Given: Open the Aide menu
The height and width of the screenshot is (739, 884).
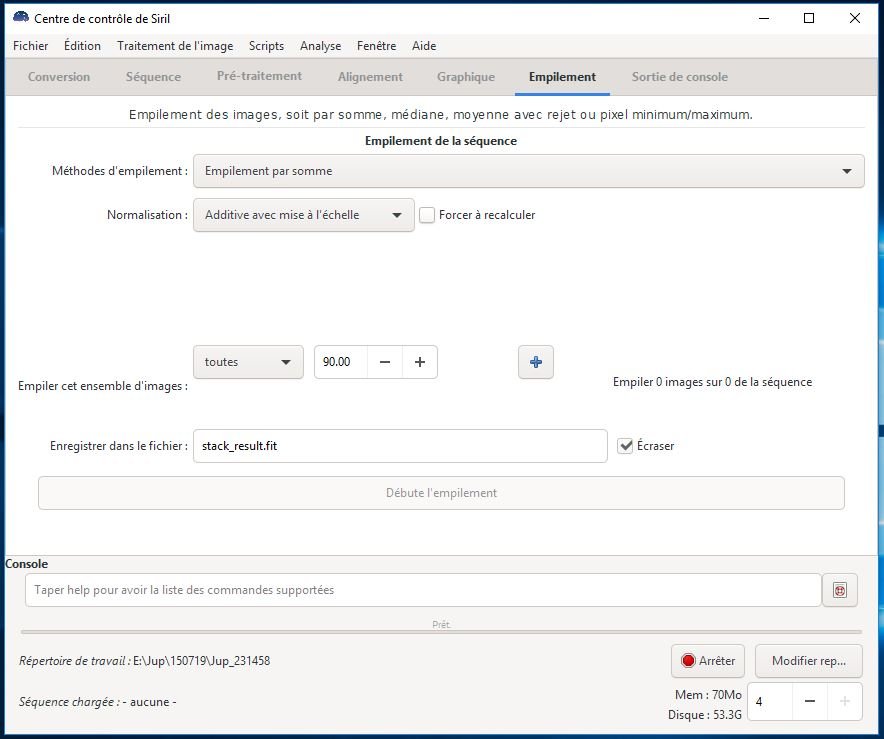Looking at the screenshot, I should point(424,46).
